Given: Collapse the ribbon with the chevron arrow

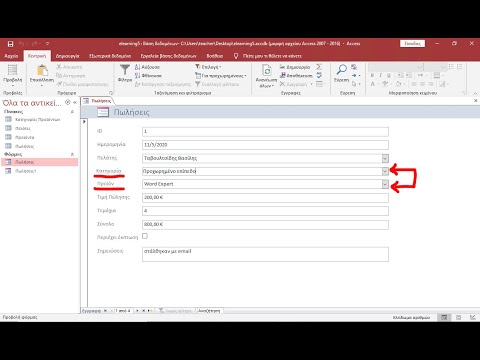Looking at the screenshot, I should pos(475,93).
